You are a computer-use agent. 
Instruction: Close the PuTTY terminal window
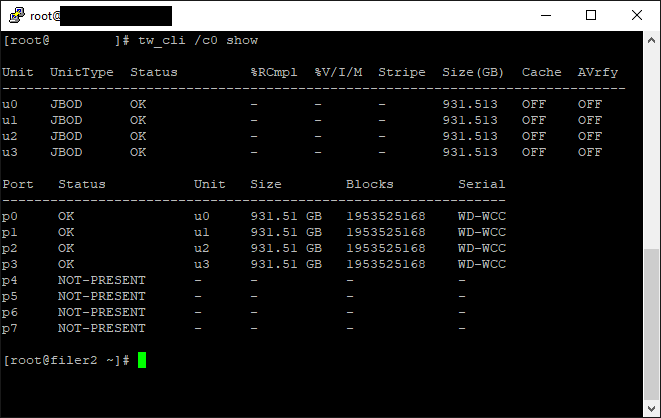637,16
